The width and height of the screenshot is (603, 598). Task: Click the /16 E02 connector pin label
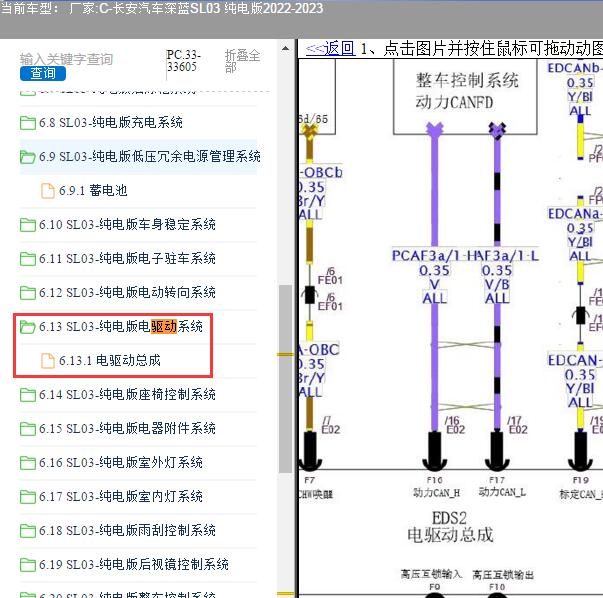click(455, 425)
